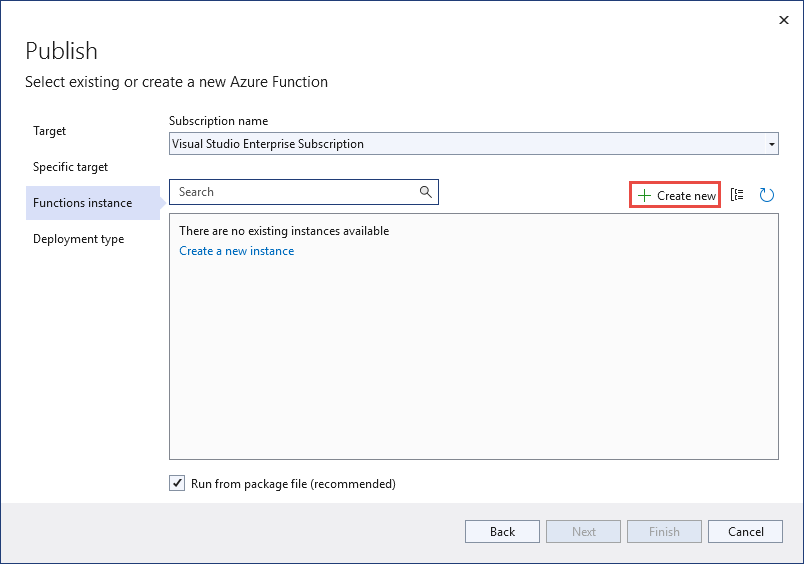The width and height of the screenshot is (804, 564).
Task: Click the 'There are no existing instances available' text
Action: click(x=284, y=231)
